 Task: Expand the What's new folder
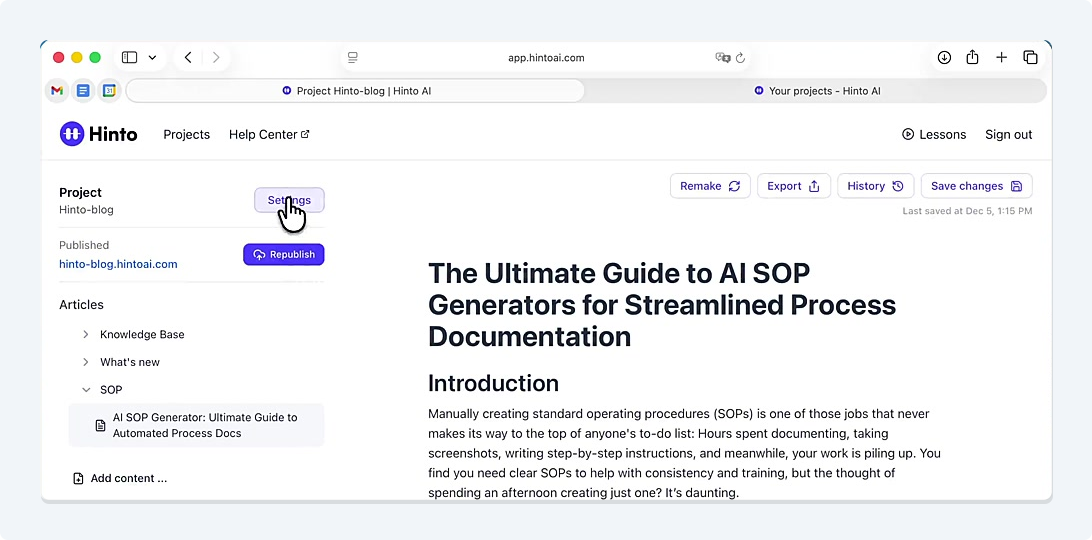[86, 362]
